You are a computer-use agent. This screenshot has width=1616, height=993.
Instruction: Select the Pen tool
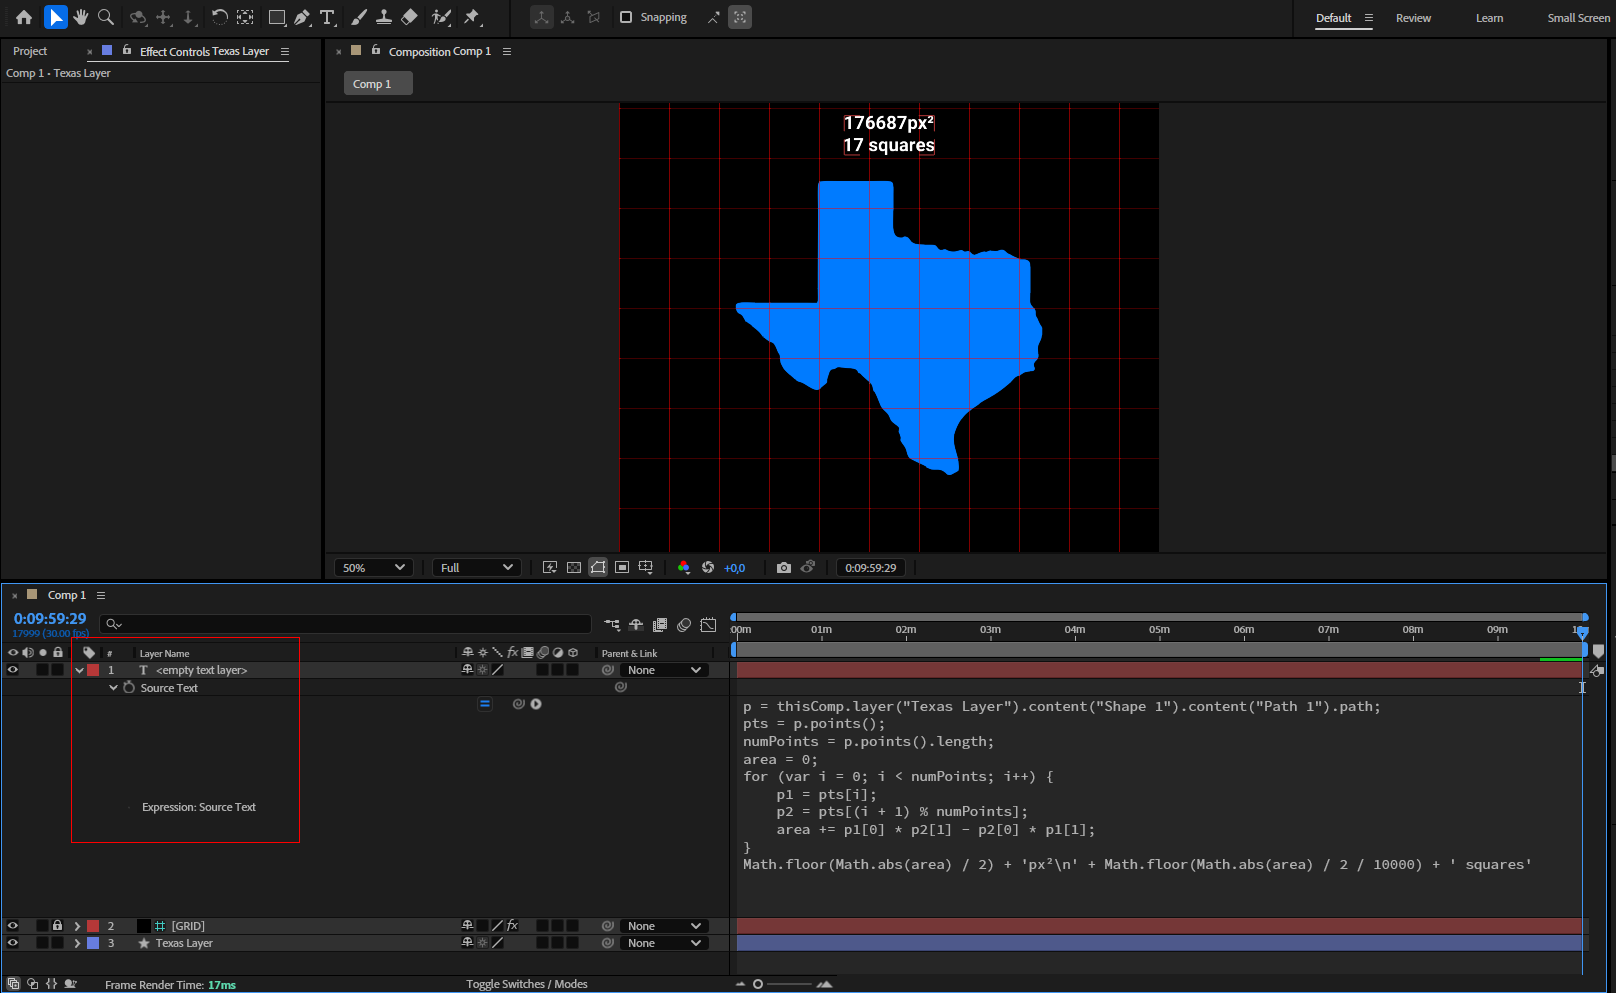(302, 17)
